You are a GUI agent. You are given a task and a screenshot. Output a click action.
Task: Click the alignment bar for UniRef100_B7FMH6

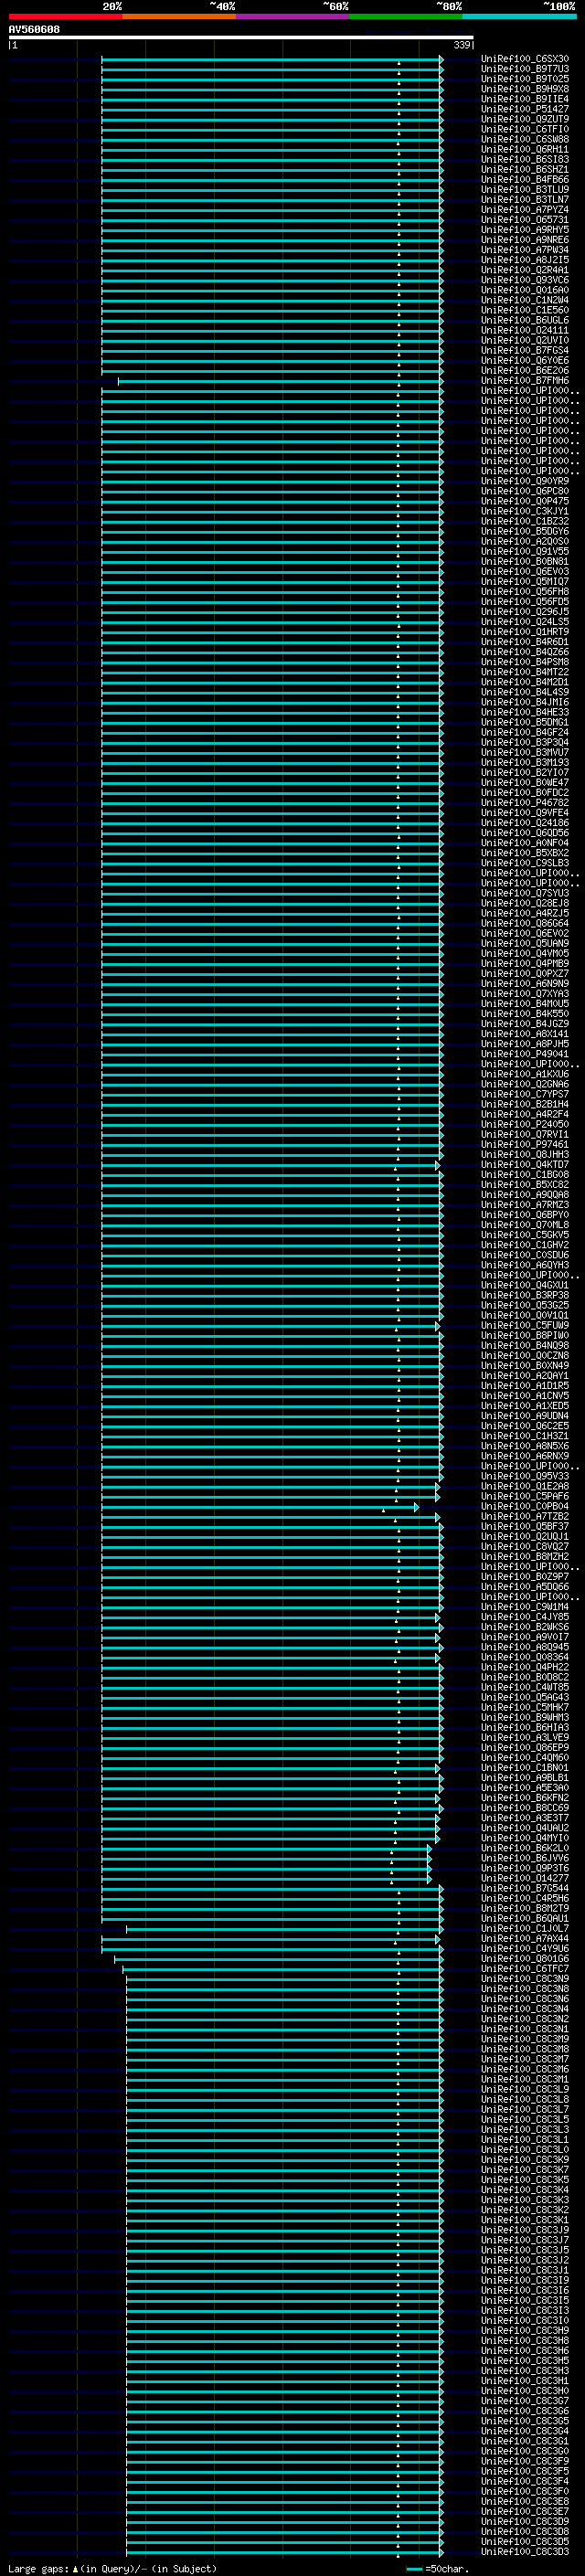click(x=281, y=381)
